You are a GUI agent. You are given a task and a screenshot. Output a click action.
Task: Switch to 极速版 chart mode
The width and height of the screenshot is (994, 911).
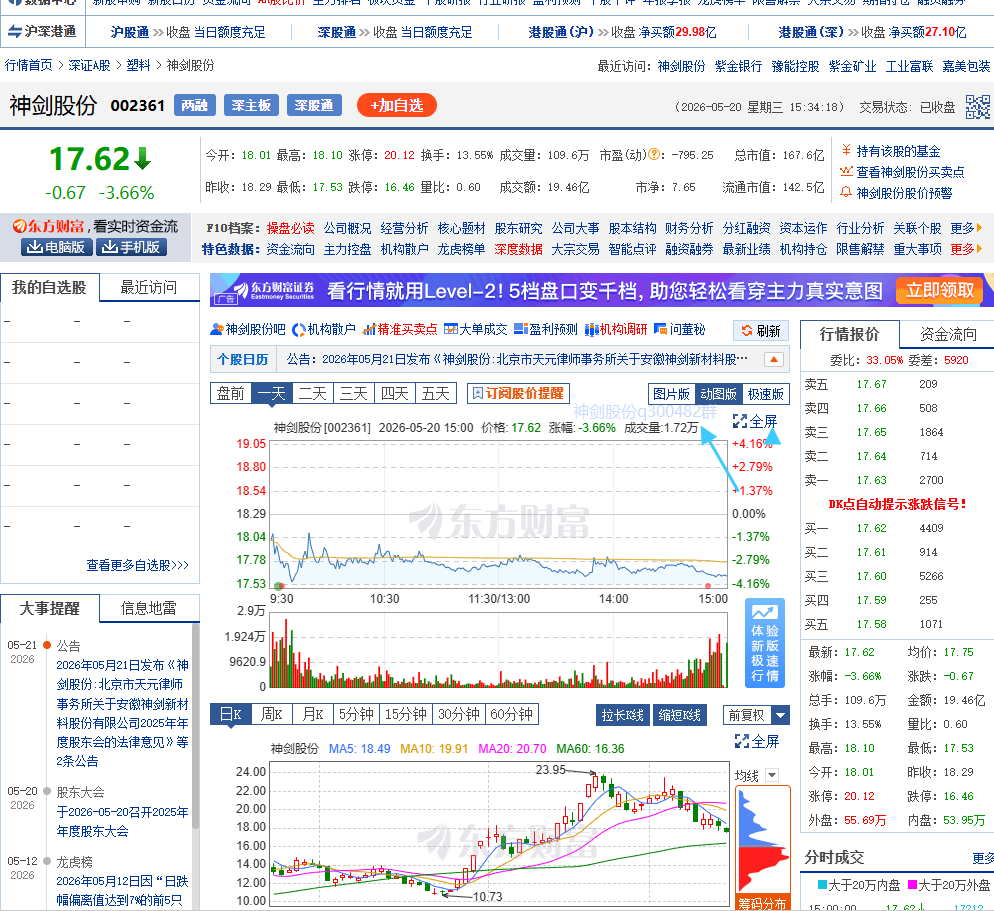pos(766,394)
